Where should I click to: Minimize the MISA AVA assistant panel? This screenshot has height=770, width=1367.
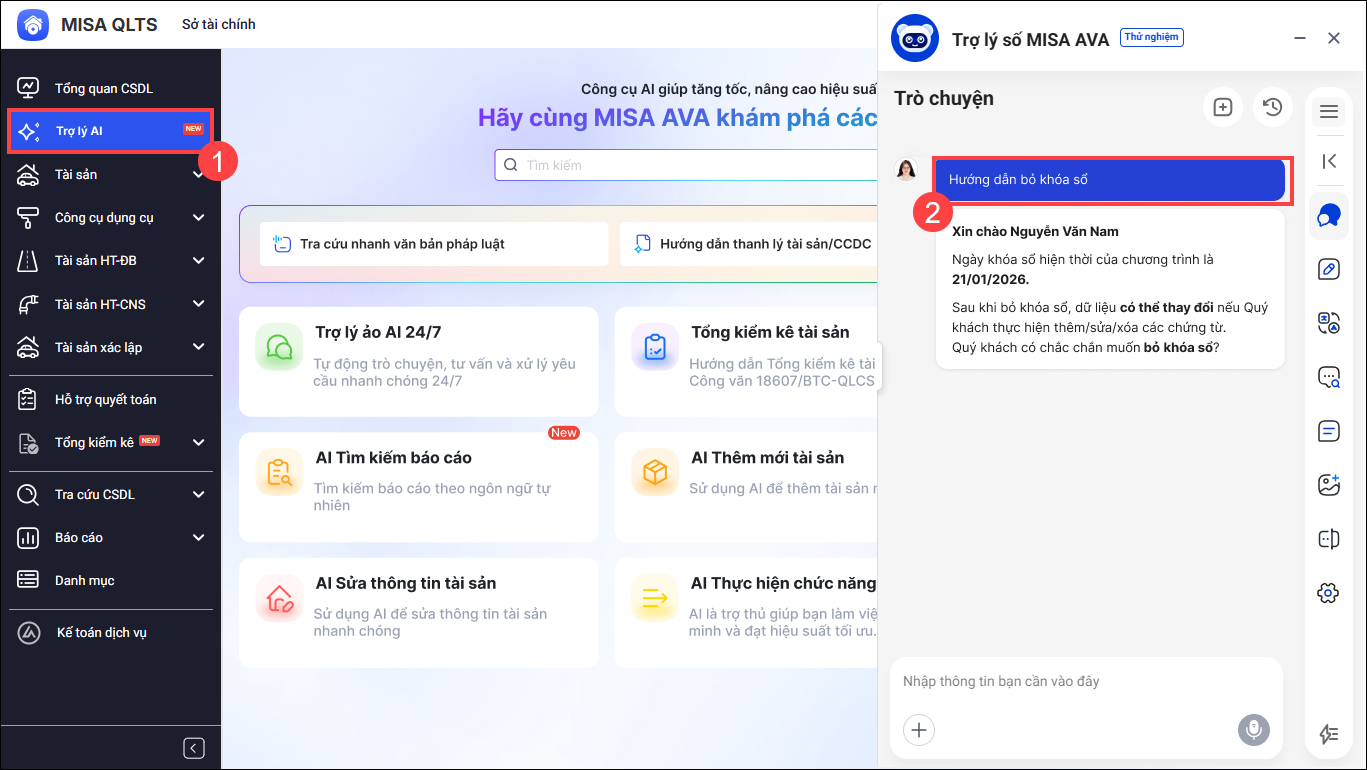point(1300,38)
